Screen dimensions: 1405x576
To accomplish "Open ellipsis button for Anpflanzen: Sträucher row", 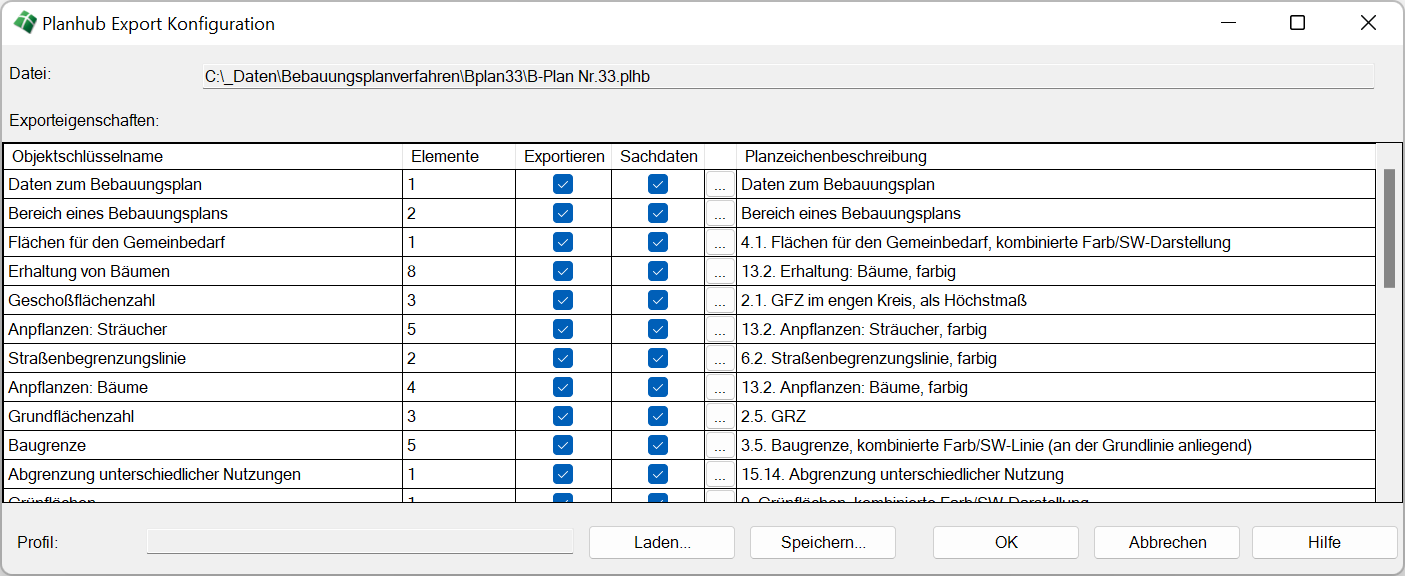I will [720, 329].
